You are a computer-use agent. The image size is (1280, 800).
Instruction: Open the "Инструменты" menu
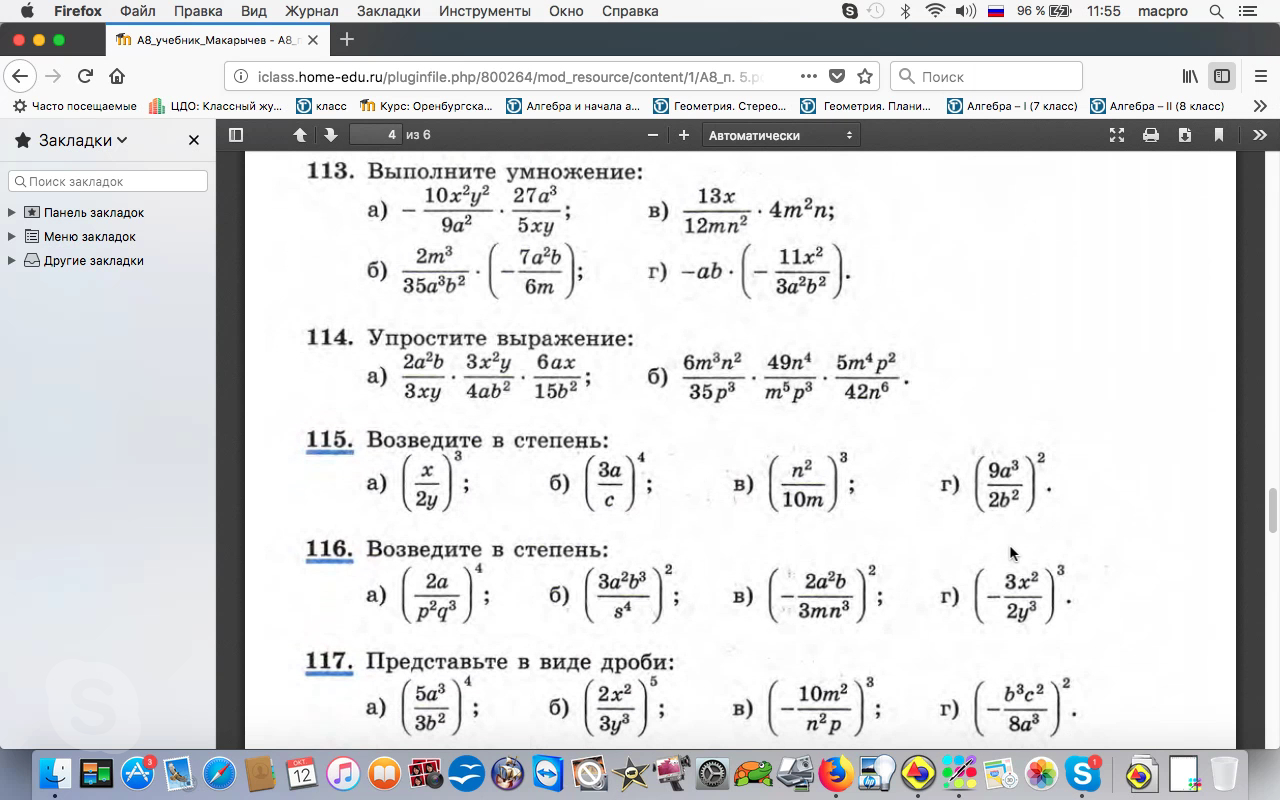pyautogui.click(x=485, y=11)
